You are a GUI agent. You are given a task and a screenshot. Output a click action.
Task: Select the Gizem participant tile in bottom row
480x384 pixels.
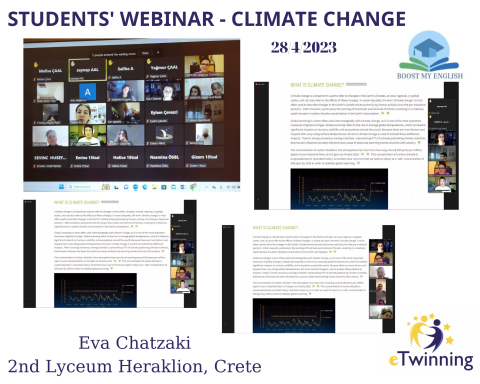[204, 157]
